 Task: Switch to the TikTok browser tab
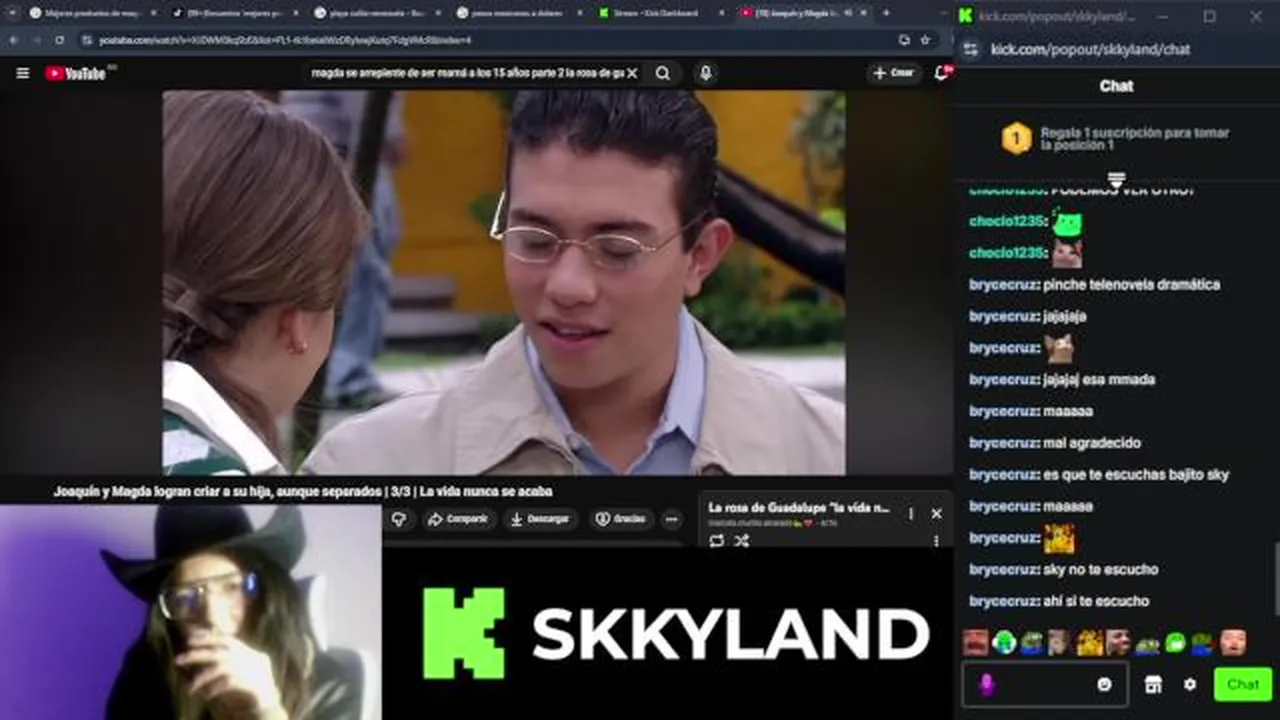(235, 13)
